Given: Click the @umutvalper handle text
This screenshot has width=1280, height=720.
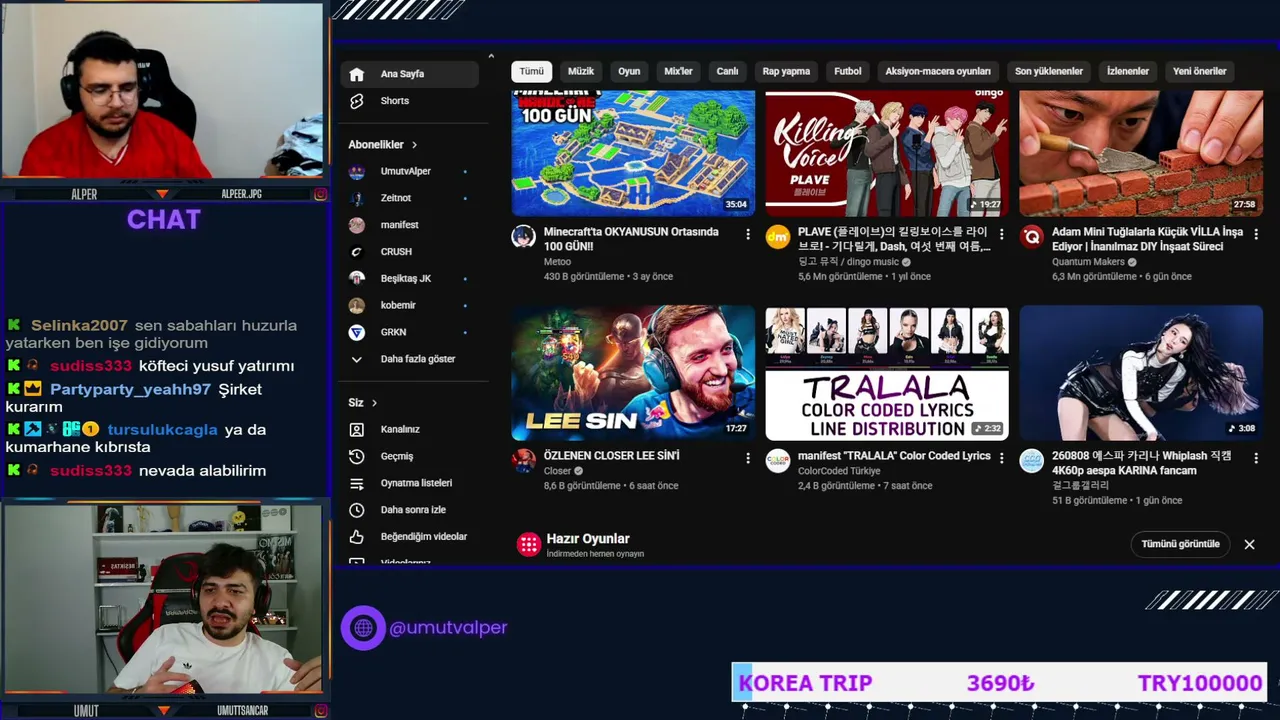Looking at the screenshot, I should pos(448,628).
